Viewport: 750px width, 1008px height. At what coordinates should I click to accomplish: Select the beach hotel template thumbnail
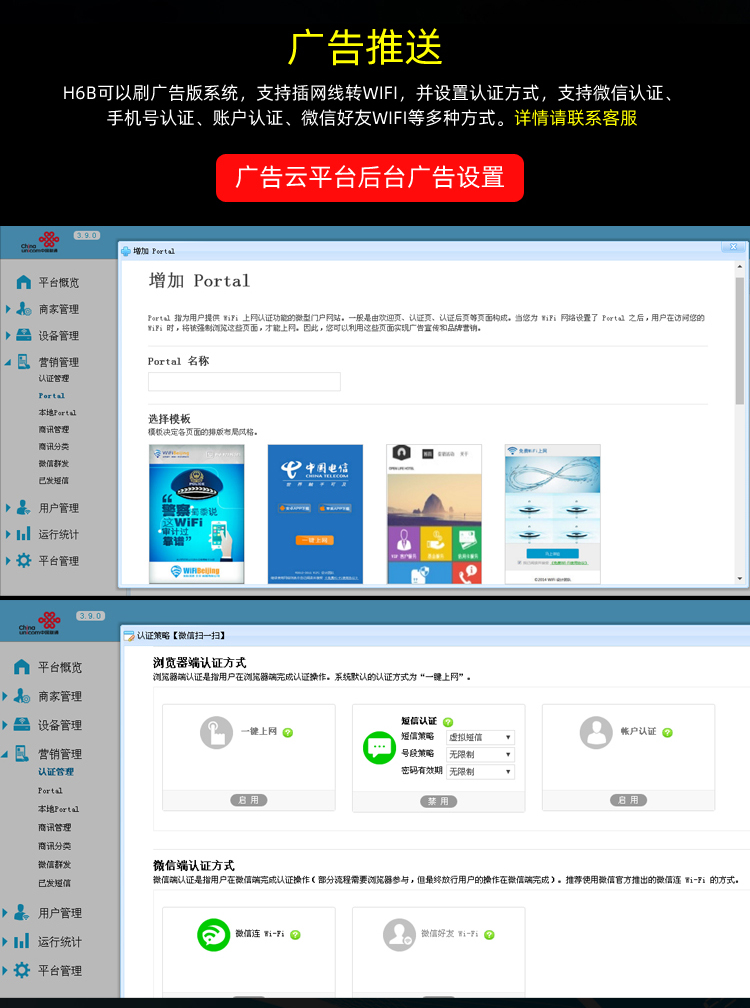434,514
